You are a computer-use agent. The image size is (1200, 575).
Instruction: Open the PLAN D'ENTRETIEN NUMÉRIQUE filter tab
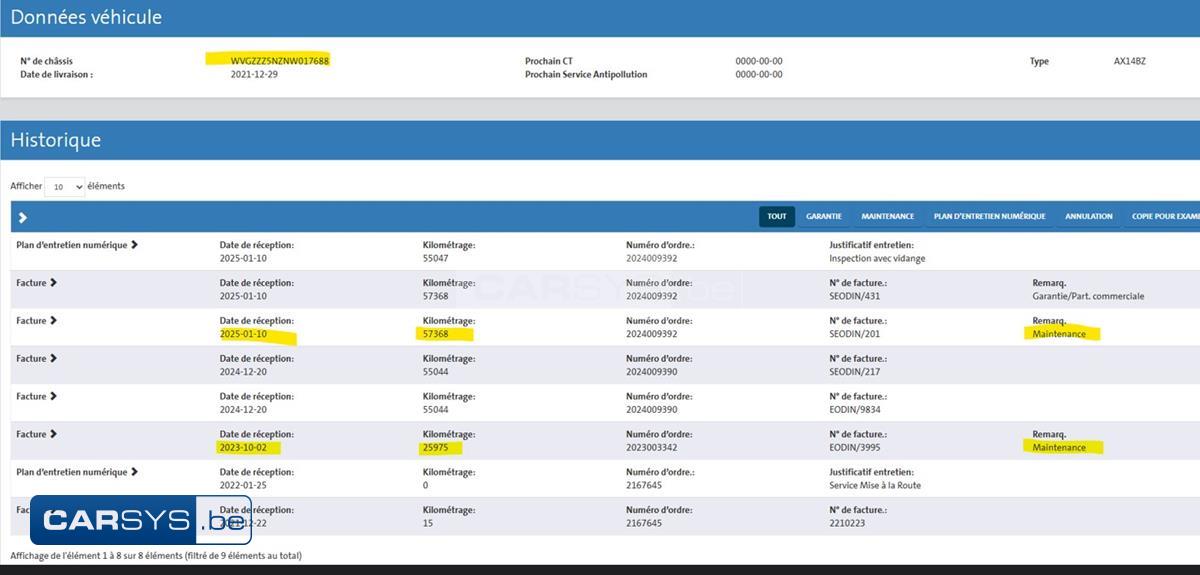click(x=989, y=217)
